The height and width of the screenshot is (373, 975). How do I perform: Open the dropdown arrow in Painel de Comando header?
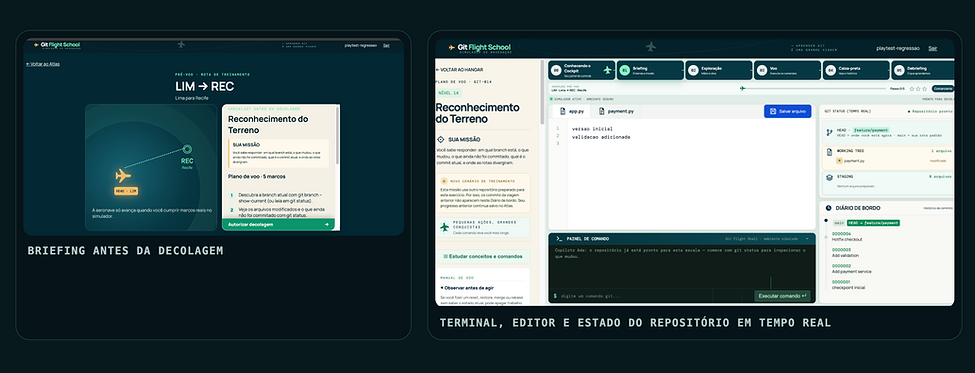click(807, 239)
